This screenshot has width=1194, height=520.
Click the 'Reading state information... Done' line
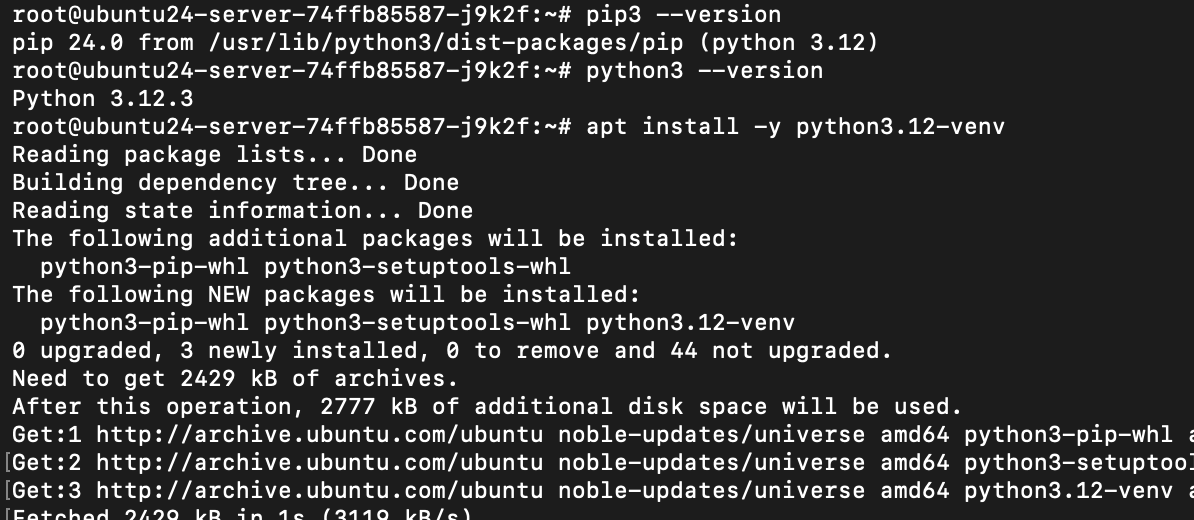point(242,211)
